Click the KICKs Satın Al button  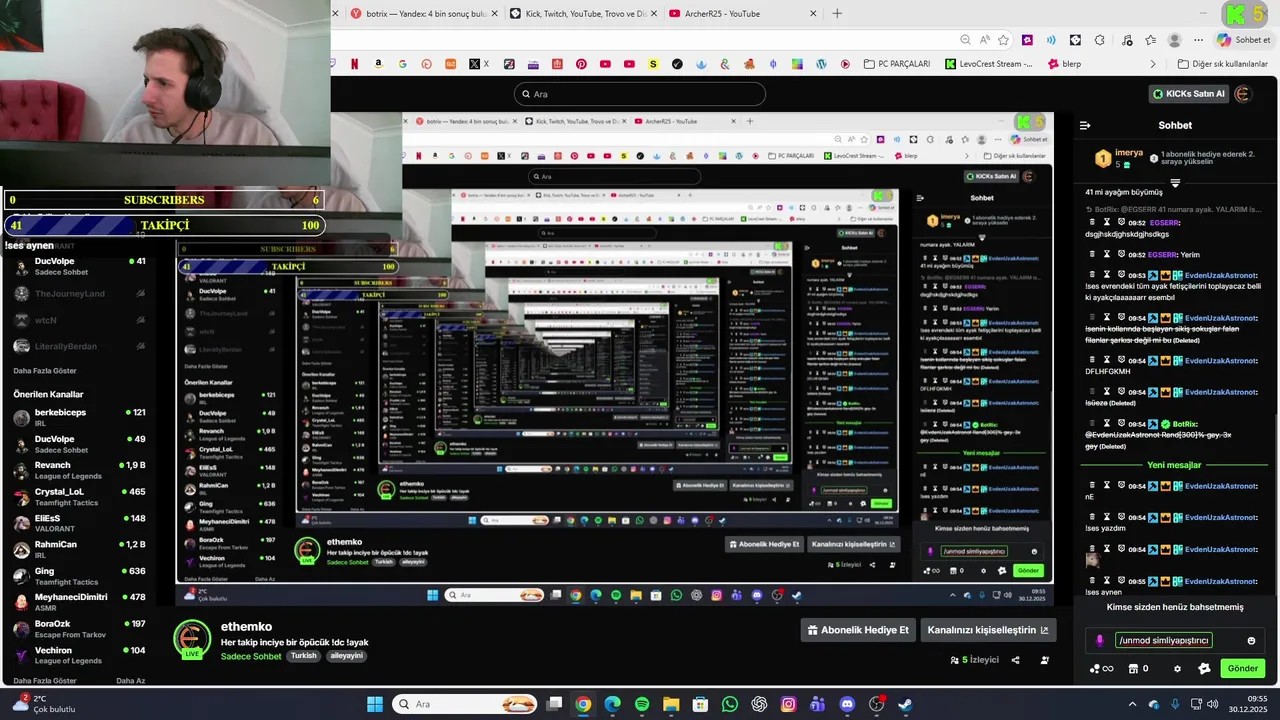tap(1187, 94)
